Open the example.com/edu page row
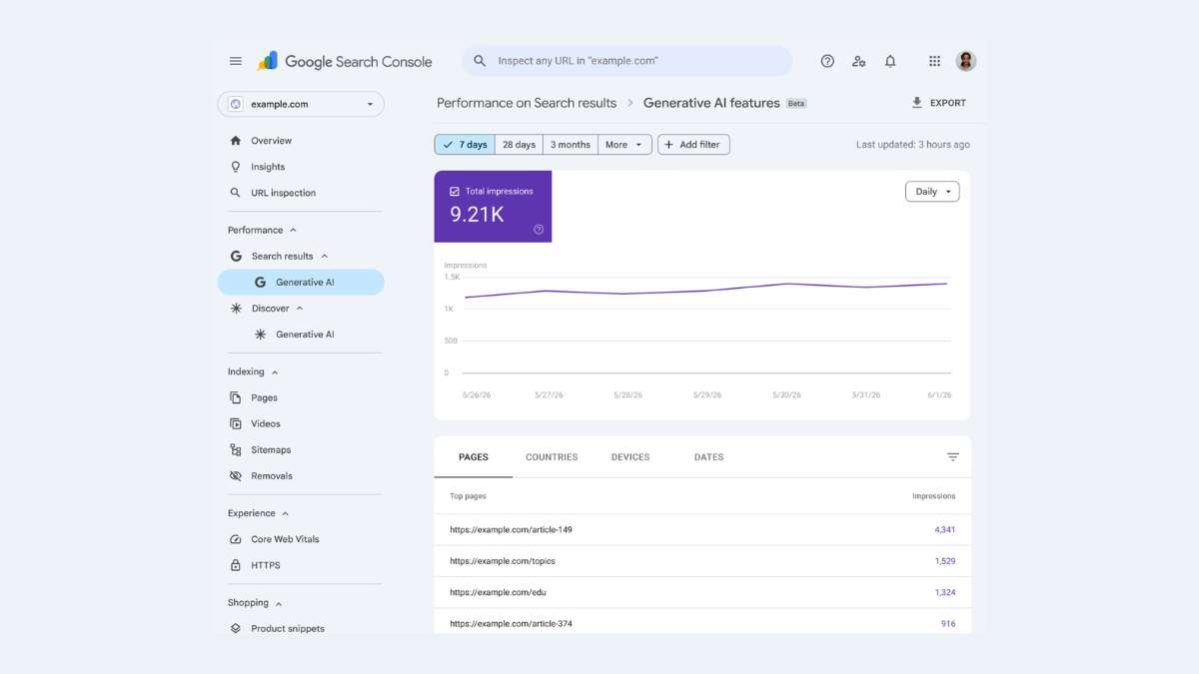Image resolution: width=1199 pixels, height=674 pixels. [x=702, y=592]
